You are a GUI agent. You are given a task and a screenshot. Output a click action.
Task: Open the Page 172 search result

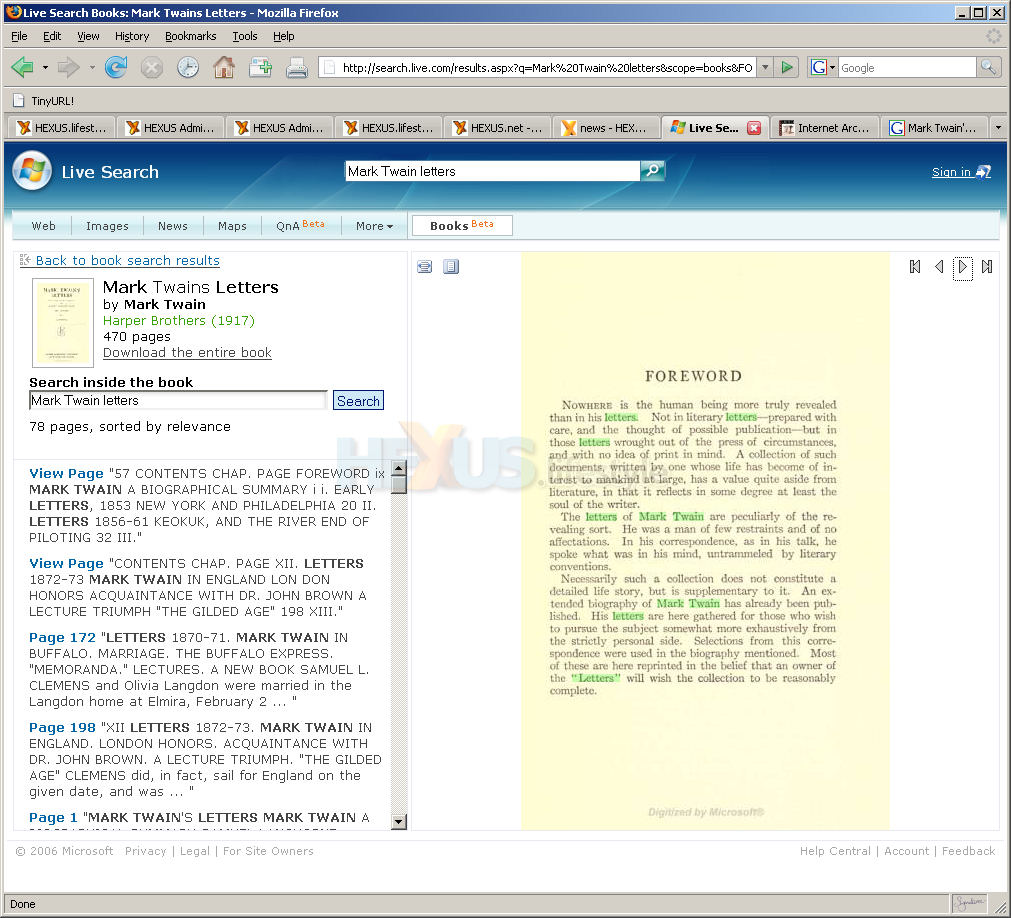pyautogui.click(x=63, y=638)
